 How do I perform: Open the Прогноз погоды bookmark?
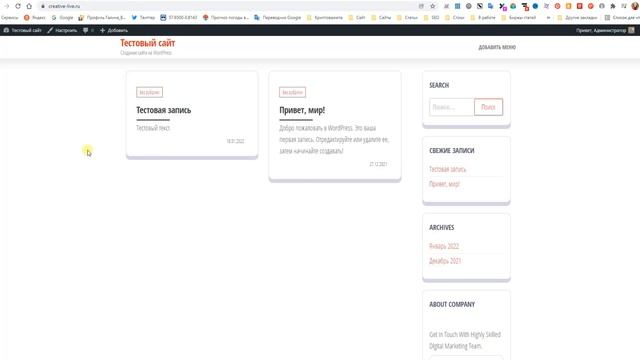click(x=226, y=18)
